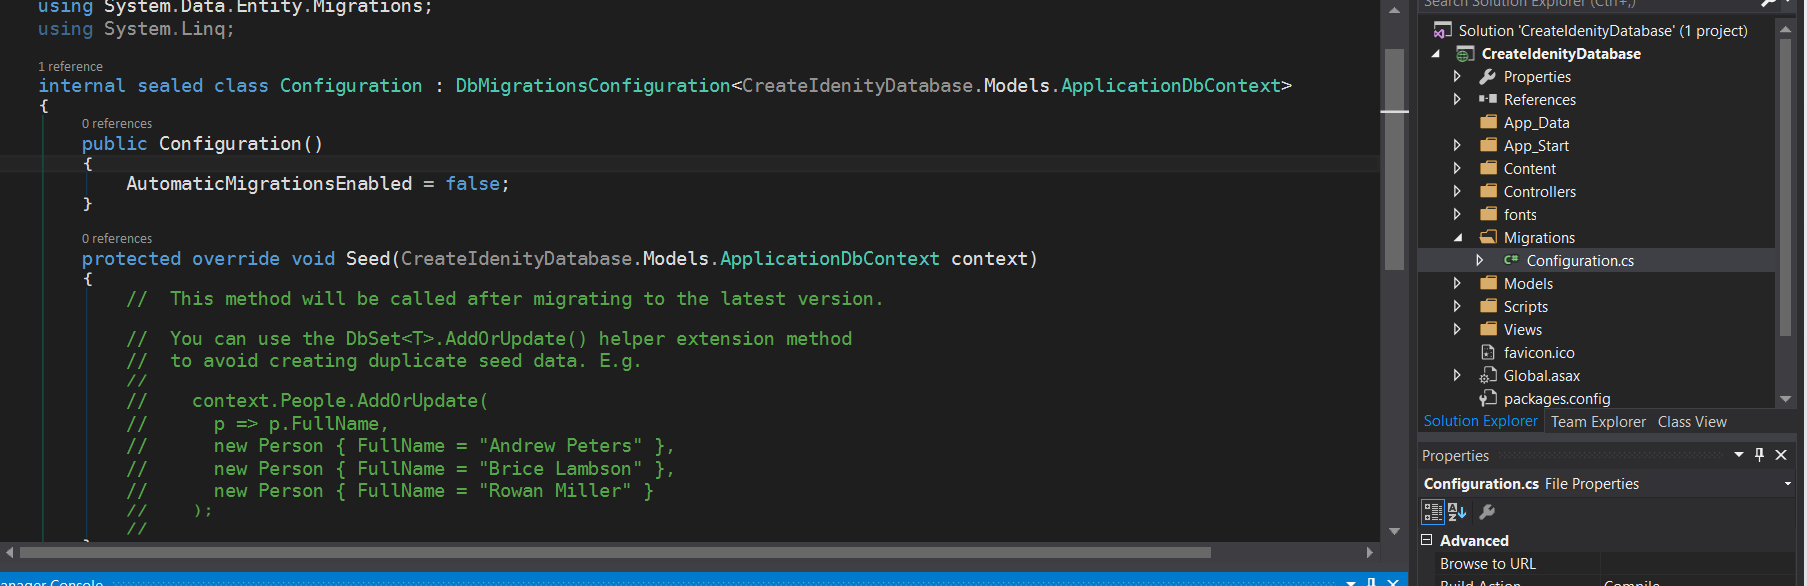This screenshot has height=586, width=1807.
Task: Click the '1 reference' CodeLens link
Action: click(70, 67)
